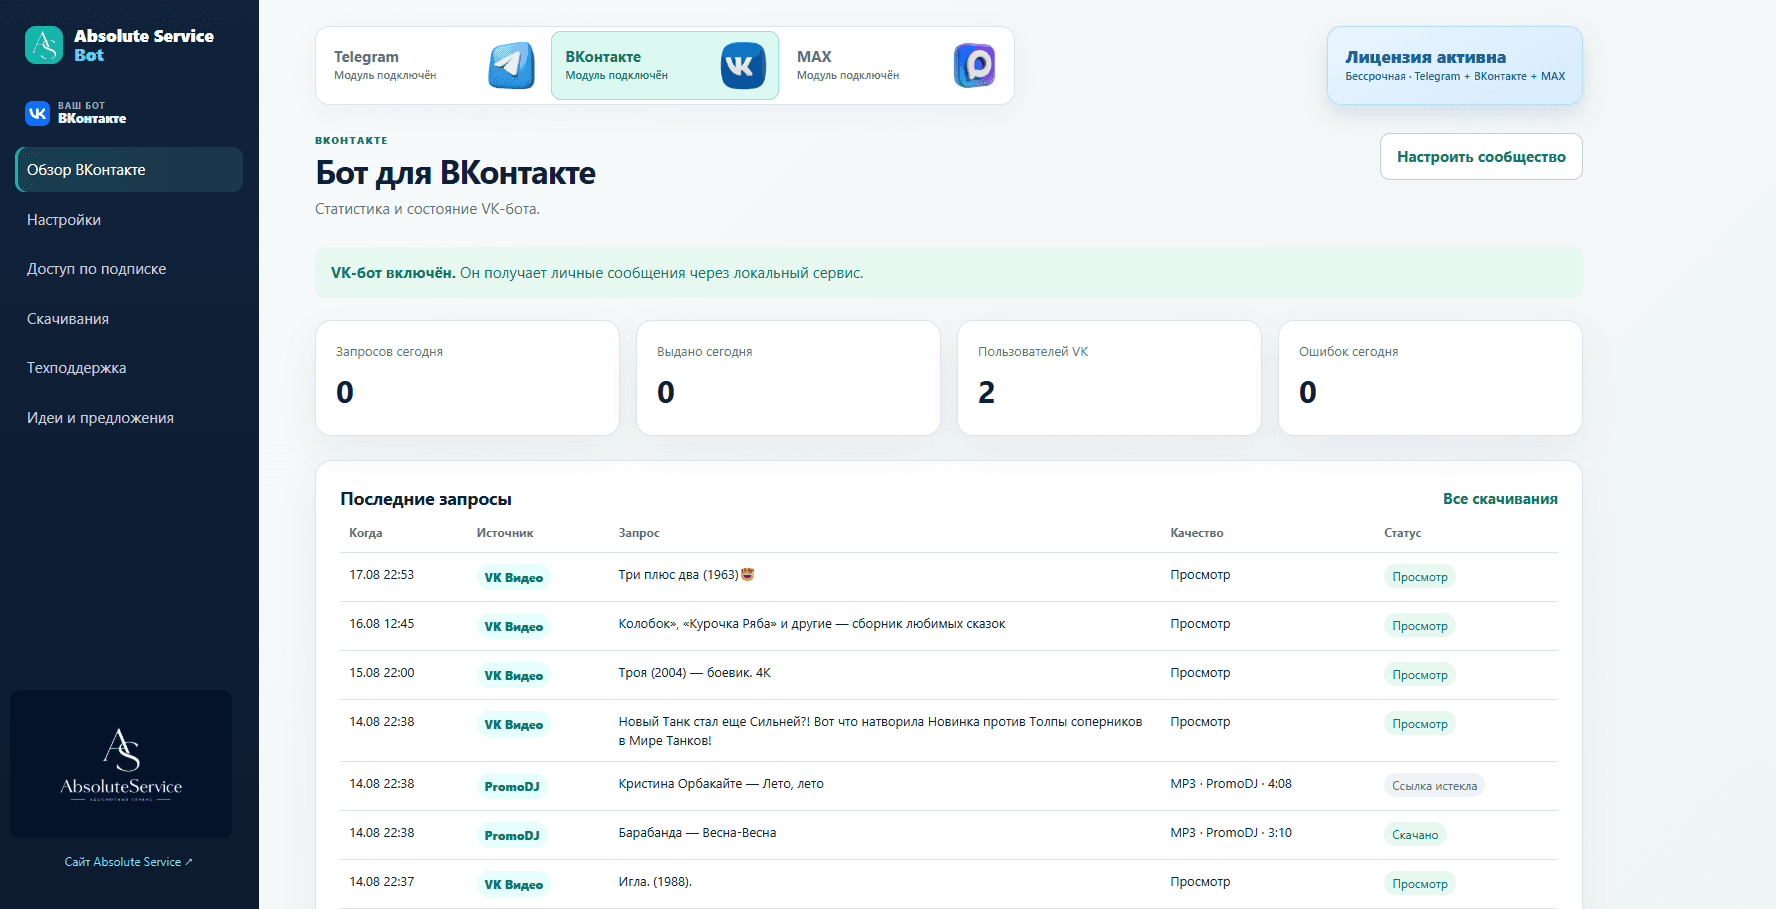
Task: Click the 'Последние запросы' heading
Action: pos(426,499)
